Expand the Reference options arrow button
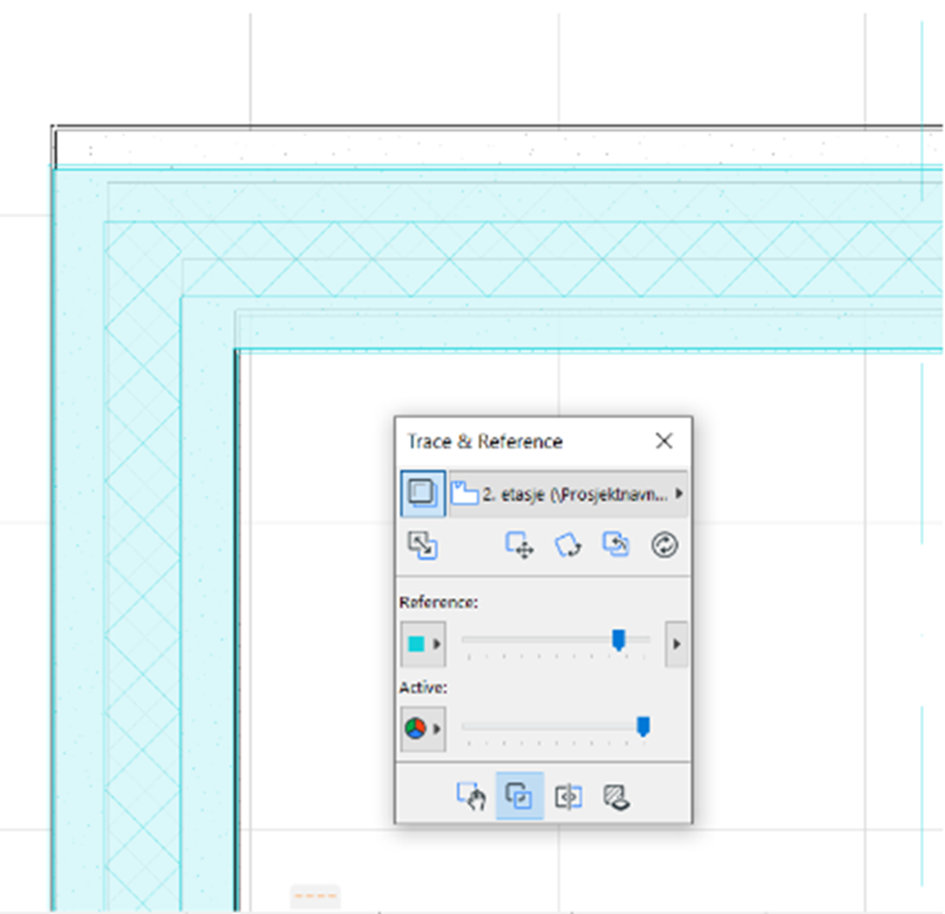Screen dimensions: 945x914 [x=676, y=644]
